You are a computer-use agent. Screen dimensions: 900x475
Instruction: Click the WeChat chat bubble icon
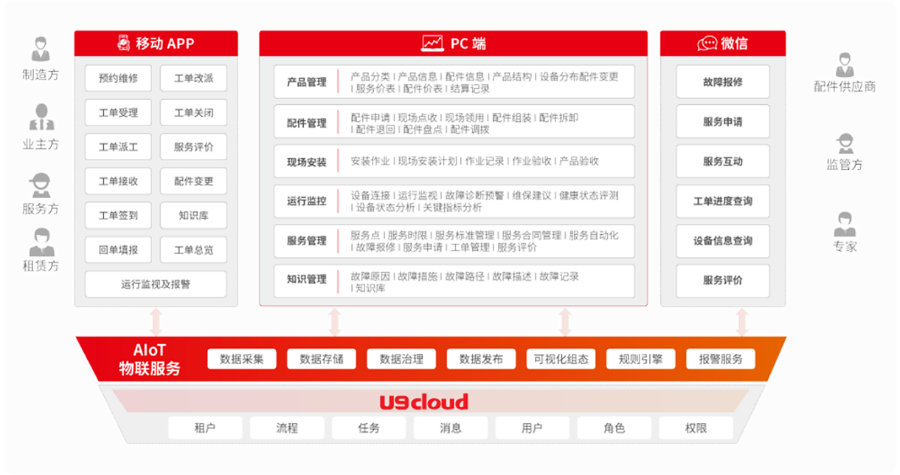click(707, 43)
